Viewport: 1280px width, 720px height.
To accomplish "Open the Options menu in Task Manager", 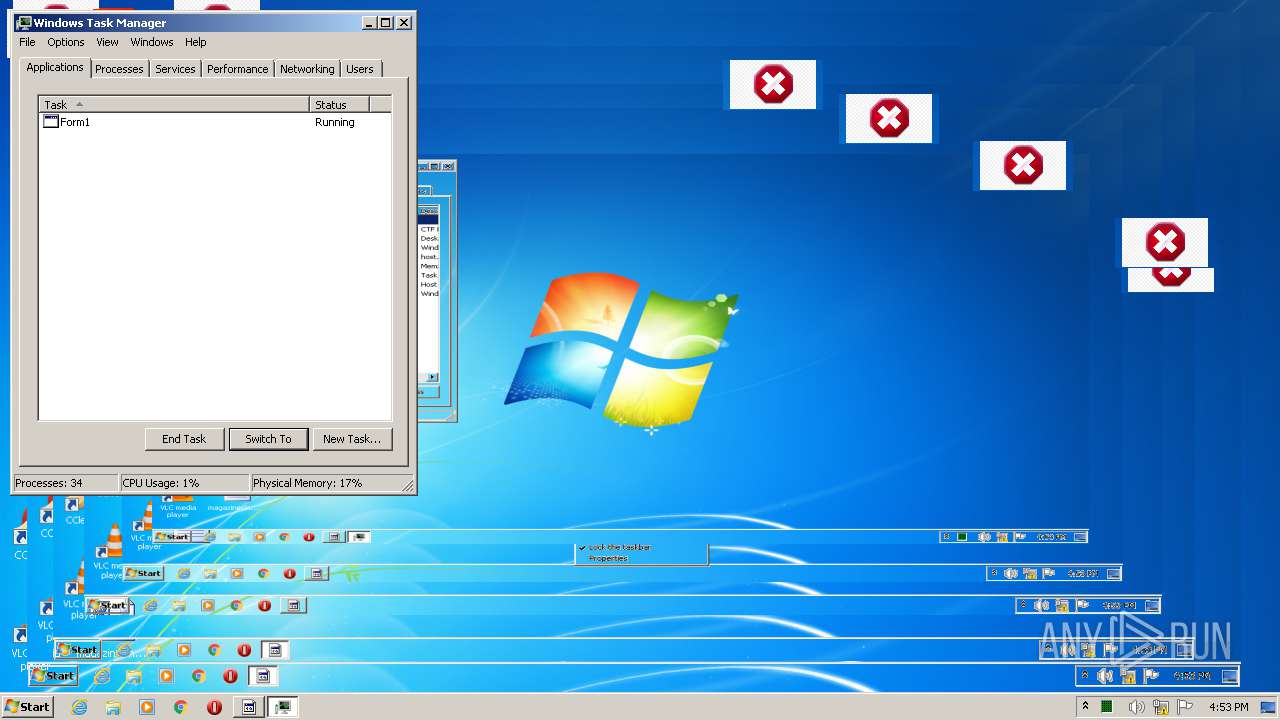I will click(x=66, y=42).
